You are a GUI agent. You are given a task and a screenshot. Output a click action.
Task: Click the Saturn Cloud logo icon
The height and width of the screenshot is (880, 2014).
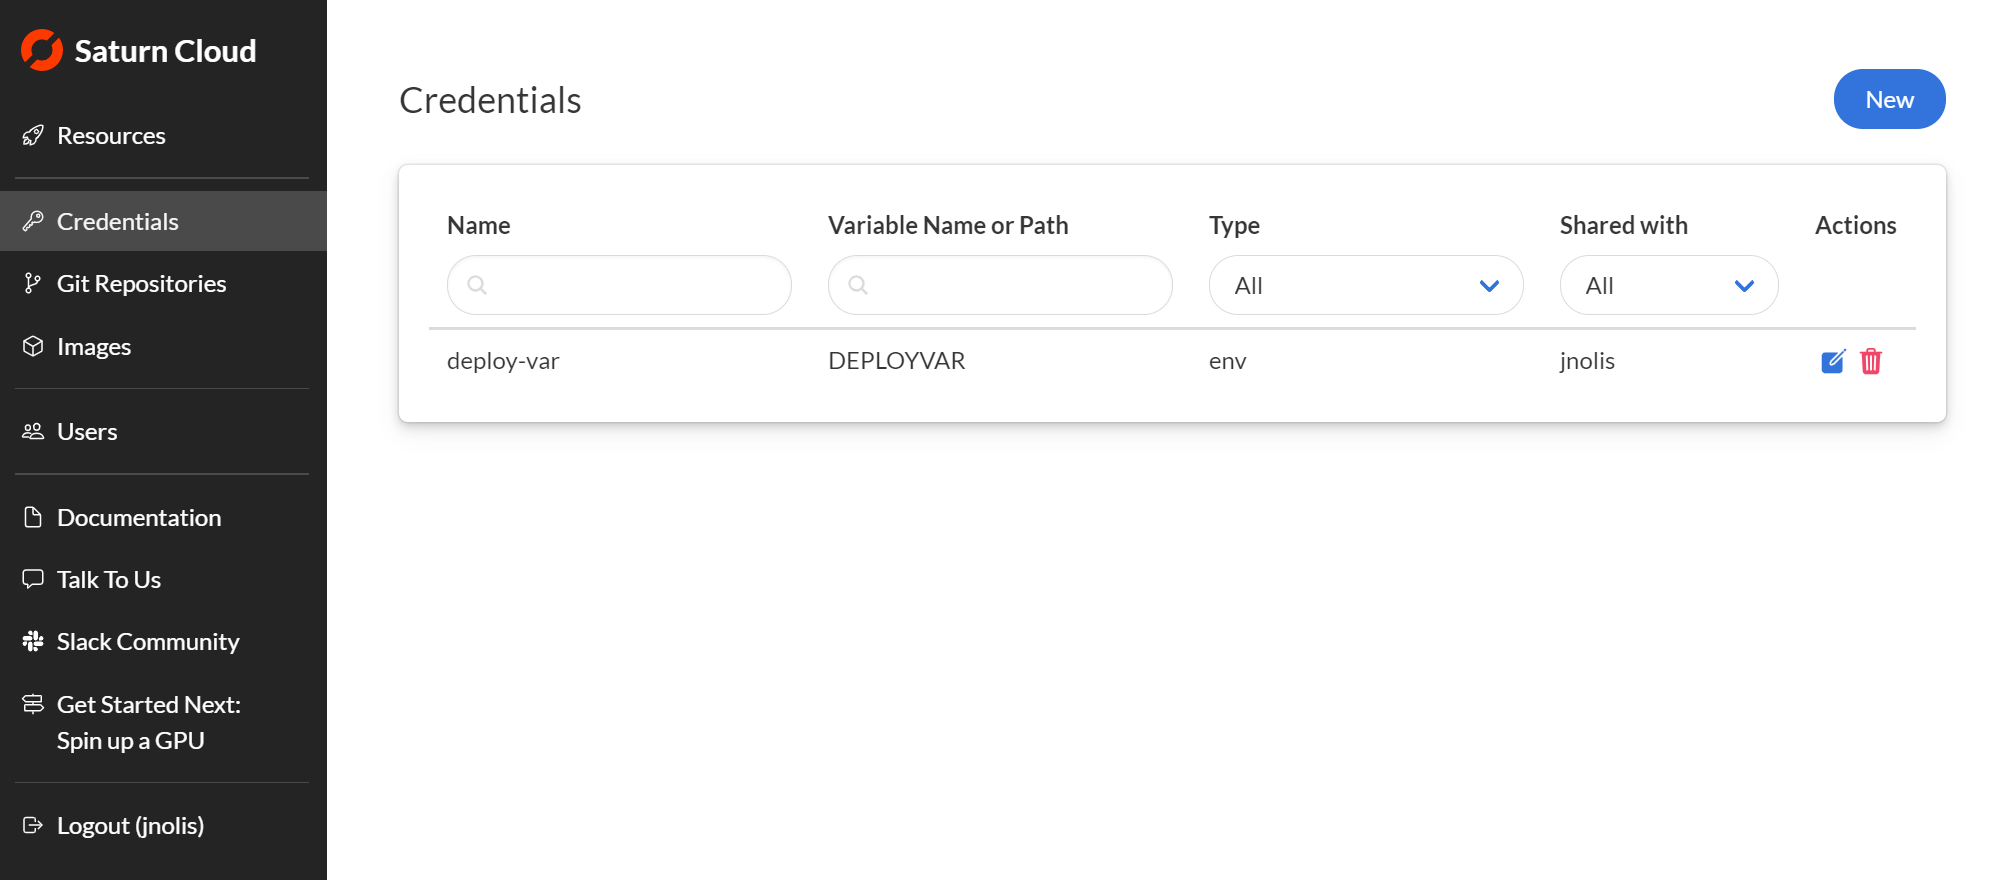[42, 50]
